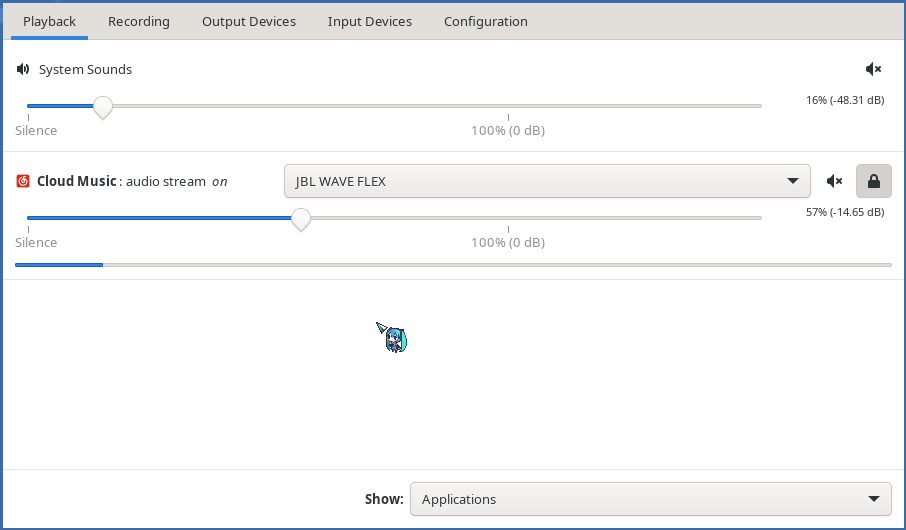Set System Sounds slider to 100% mark
This screenshot has height=530, width=906.
click(508, 106)
